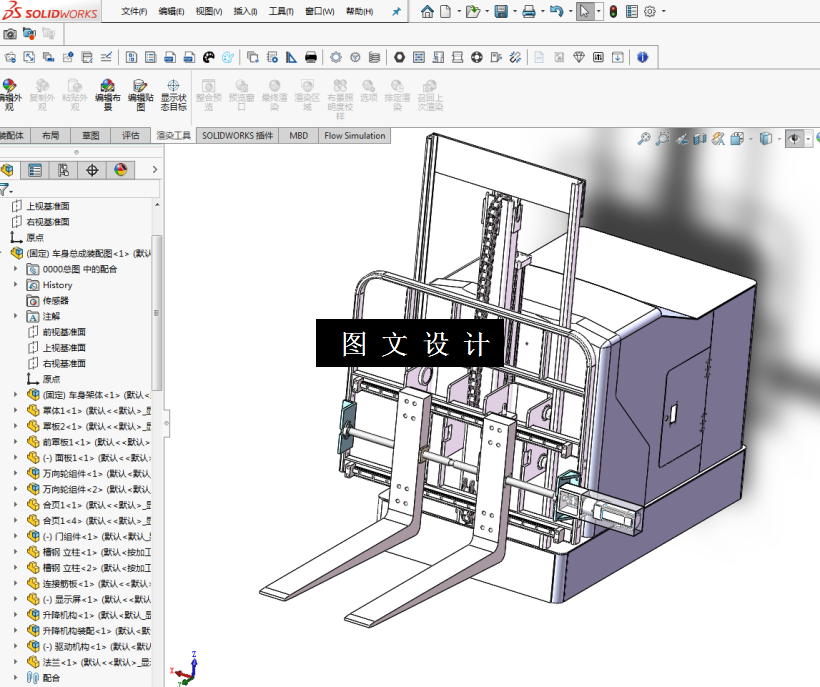This screenshot has height=687, width=820.
Task: Switch to the SOLIDWORKS 插件 tab
Action: tap(237, 135)
